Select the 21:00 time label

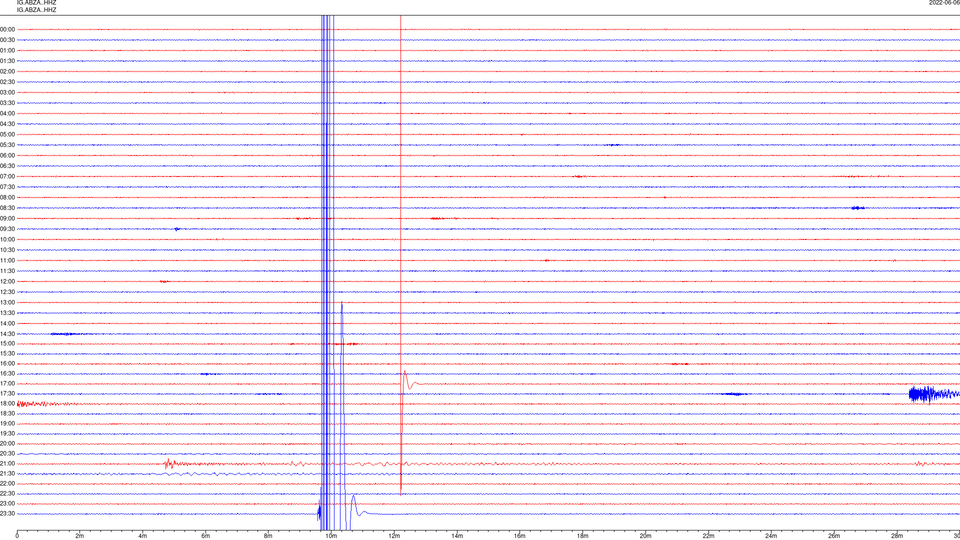7,463
